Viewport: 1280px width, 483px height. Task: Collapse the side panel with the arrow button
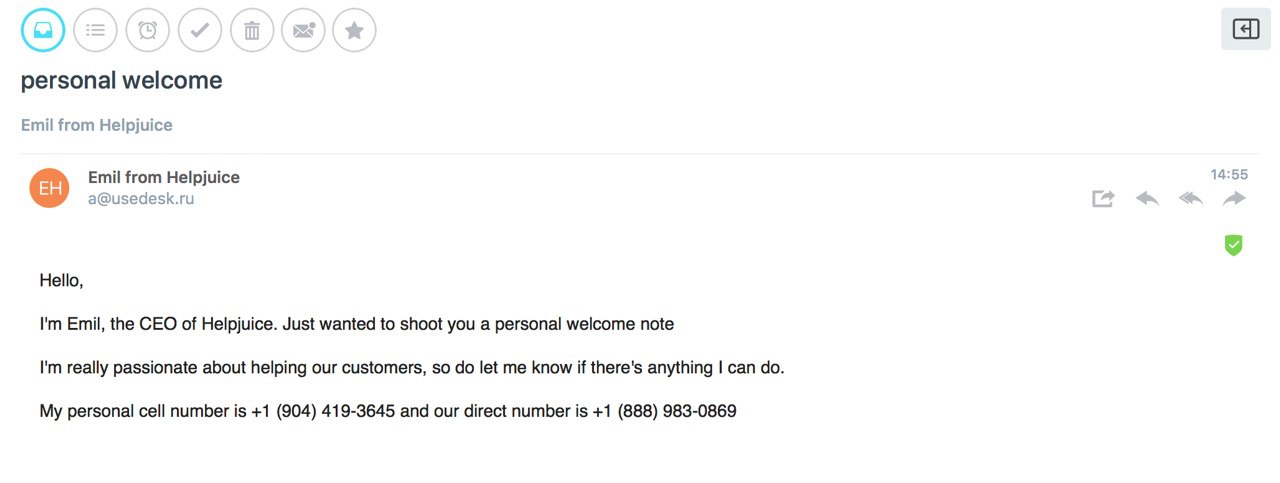(x=1246, y=29)
